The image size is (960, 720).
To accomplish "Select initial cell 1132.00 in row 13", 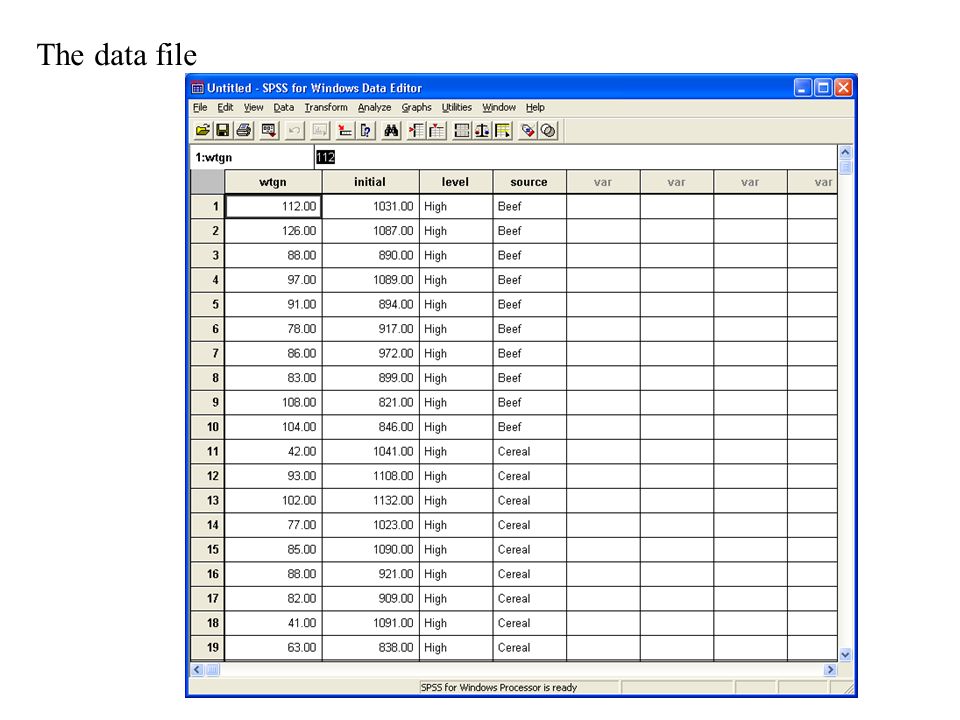I will point(370,500).
